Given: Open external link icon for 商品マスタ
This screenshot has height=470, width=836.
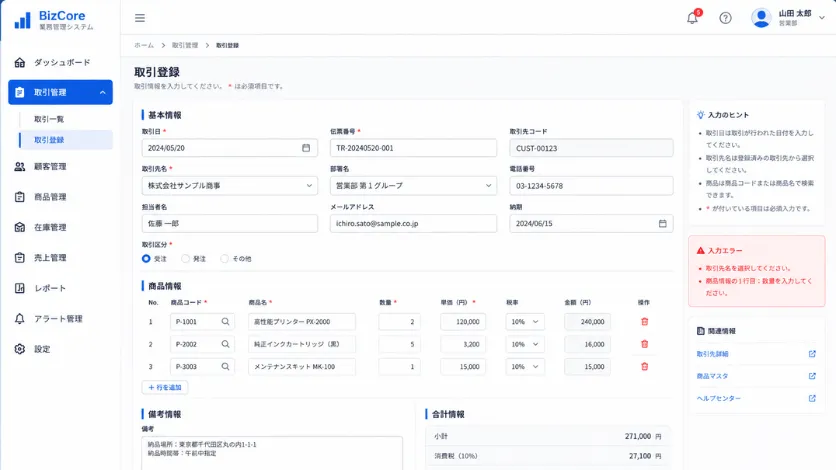Looking at the screenshot, I should coord(812,376).
